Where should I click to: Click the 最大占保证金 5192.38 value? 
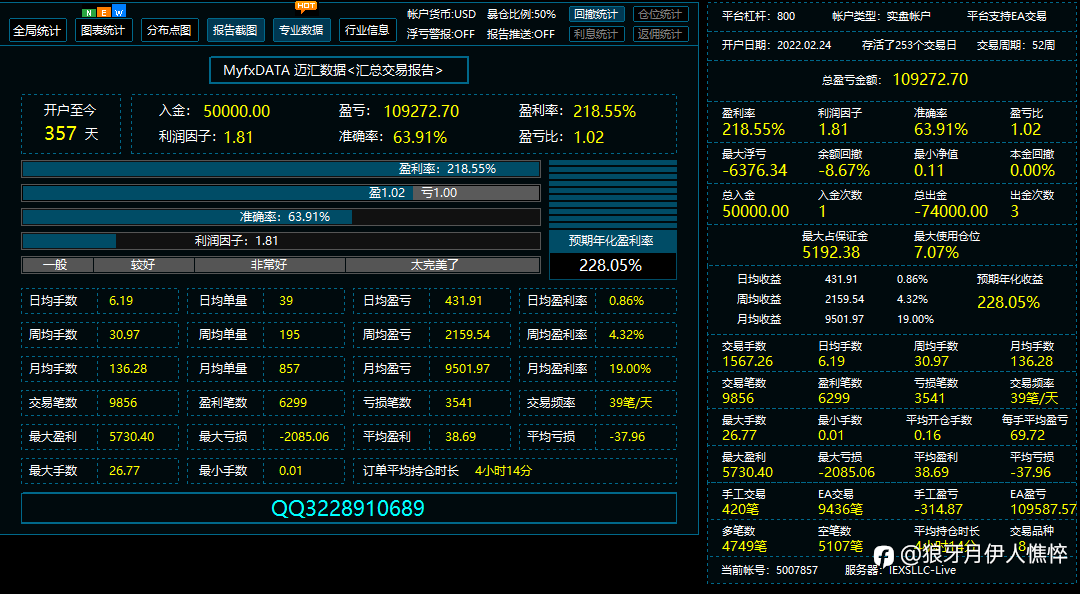tap(831, 253)
